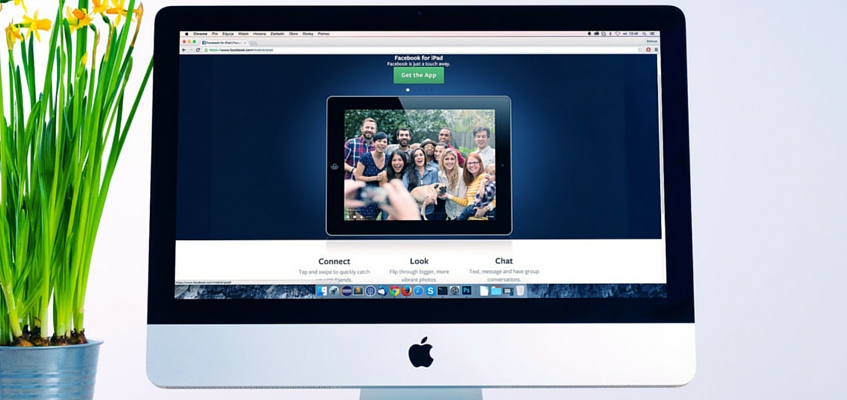
Task: Open the Apple menu
Action: (x=186, y=34)
